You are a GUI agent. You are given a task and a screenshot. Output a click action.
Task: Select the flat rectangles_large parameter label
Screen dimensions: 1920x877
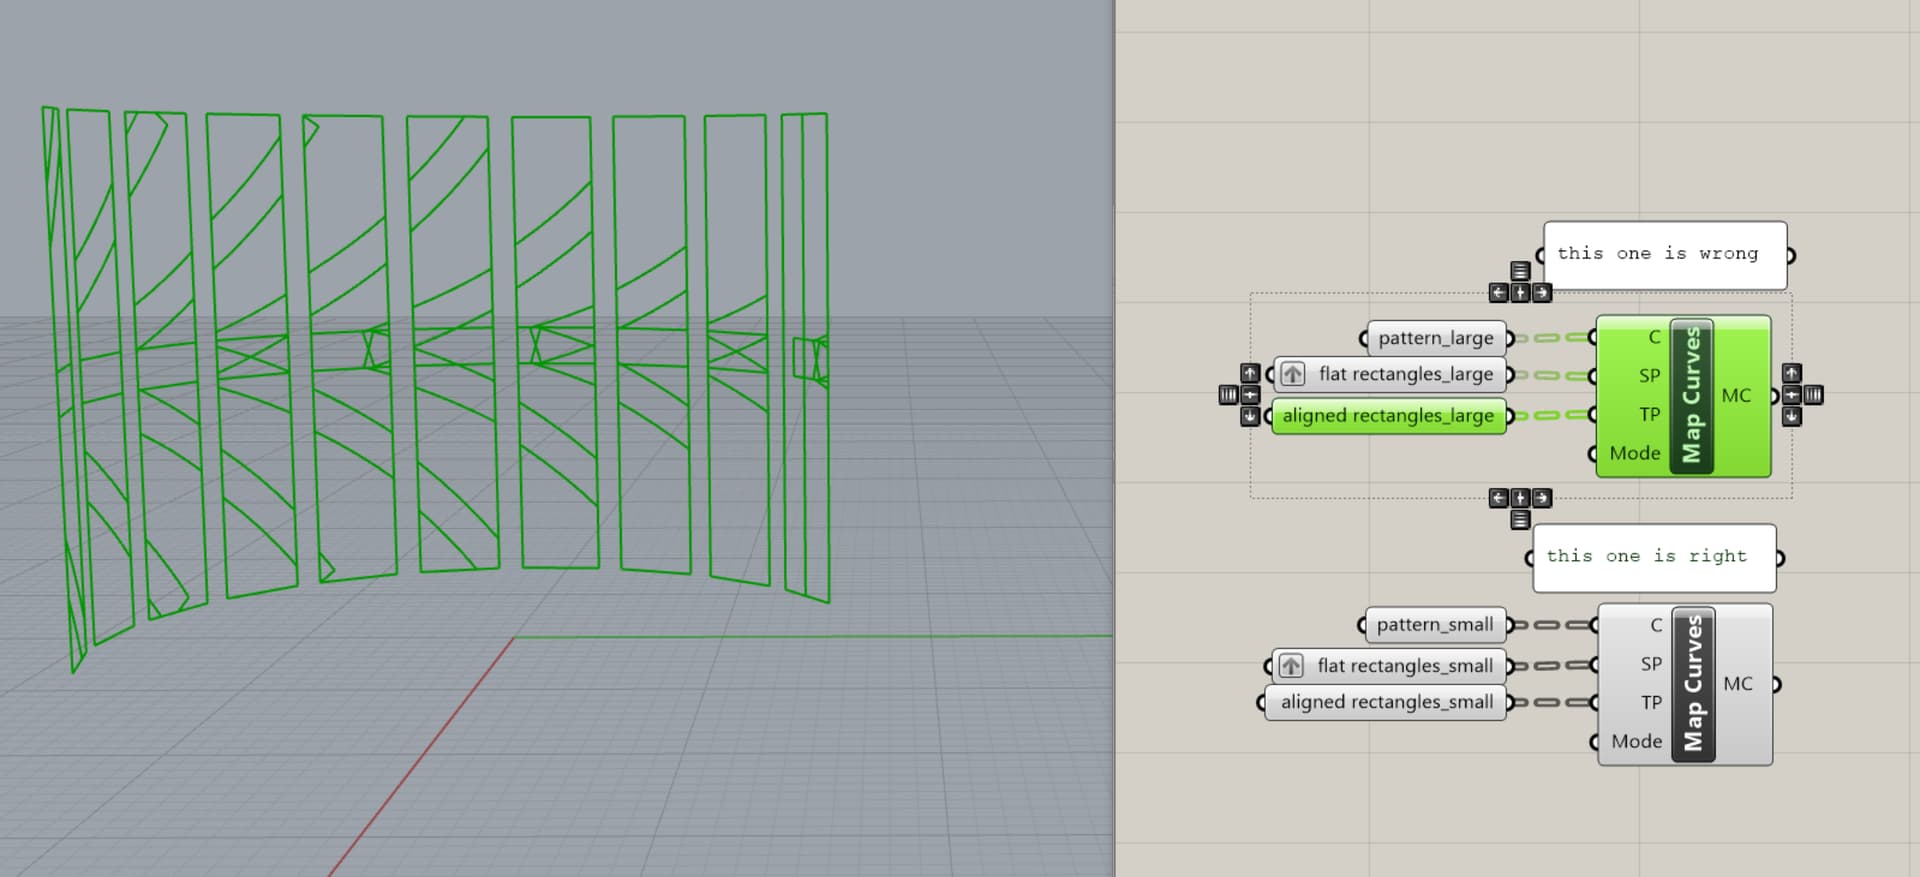[x=1405, y=374]
